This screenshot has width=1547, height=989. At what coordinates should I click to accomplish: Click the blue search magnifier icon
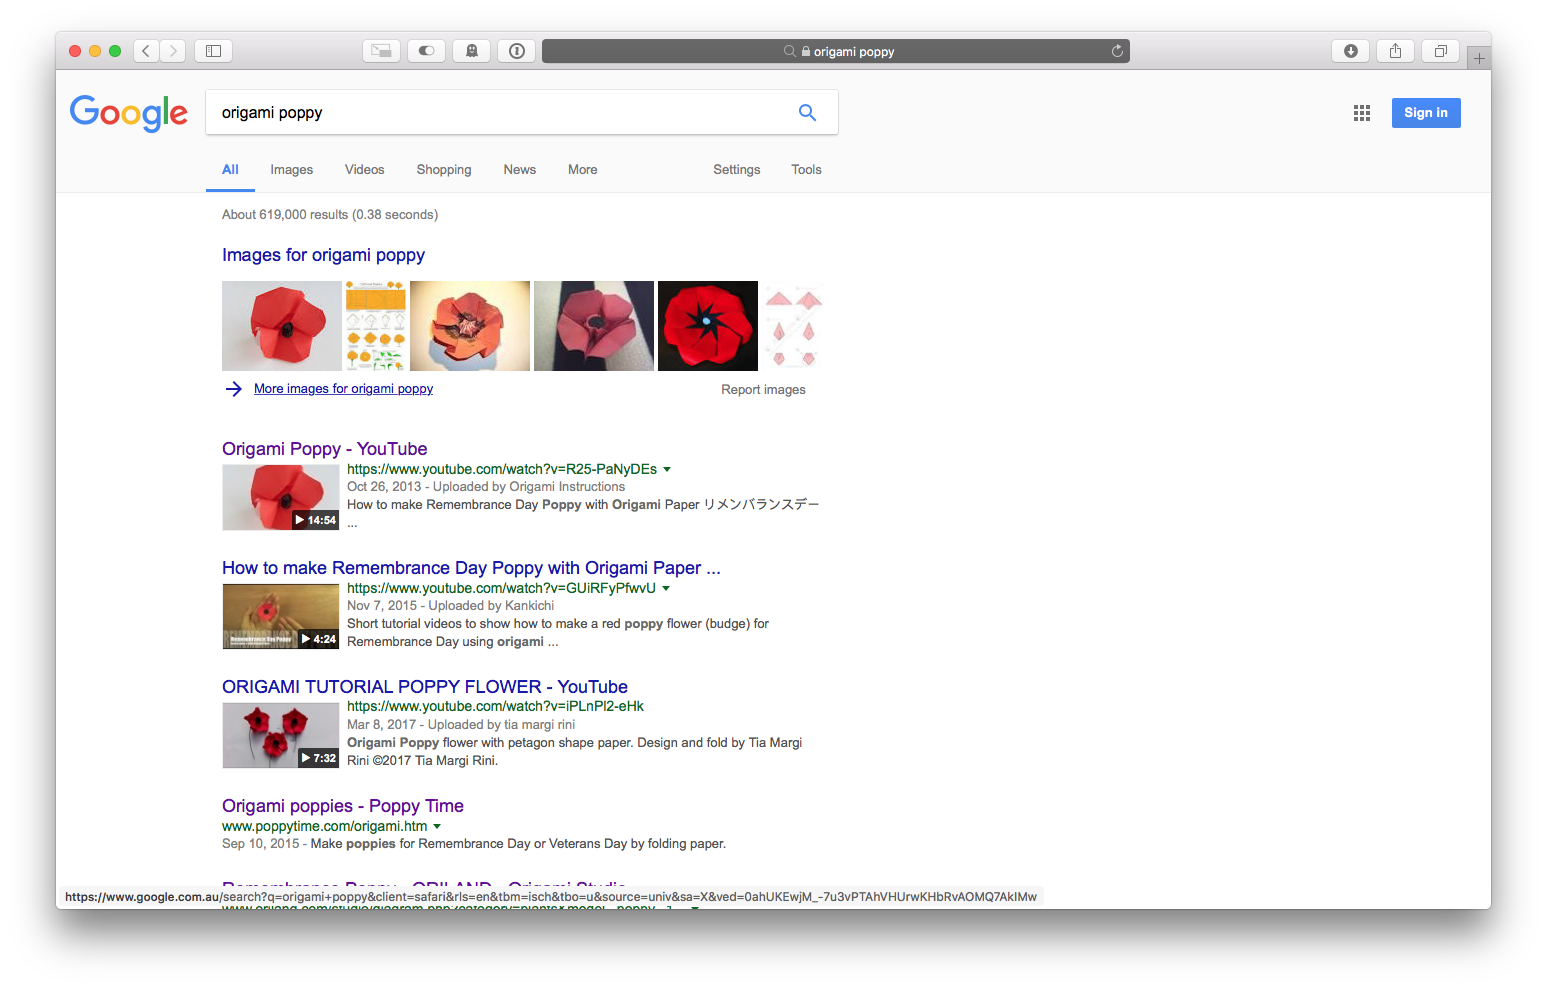(x=807, y=113)
